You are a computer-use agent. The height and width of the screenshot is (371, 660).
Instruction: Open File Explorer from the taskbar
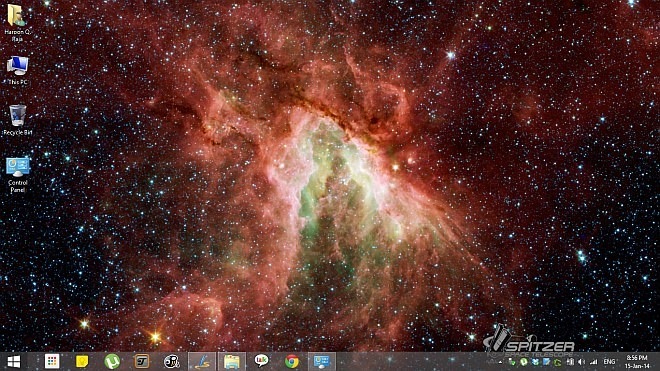232,361
